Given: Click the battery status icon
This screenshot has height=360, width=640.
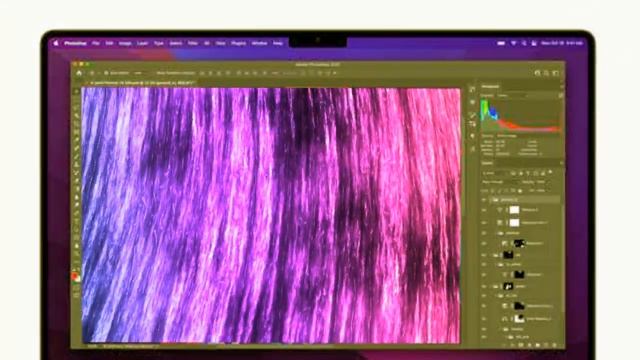Looking at the screenshot, I should 501,43.
